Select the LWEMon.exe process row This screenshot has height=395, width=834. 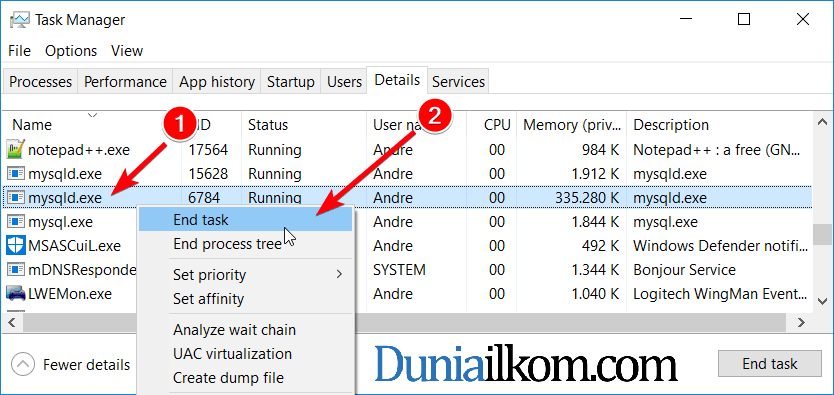(x=407, y=293)
